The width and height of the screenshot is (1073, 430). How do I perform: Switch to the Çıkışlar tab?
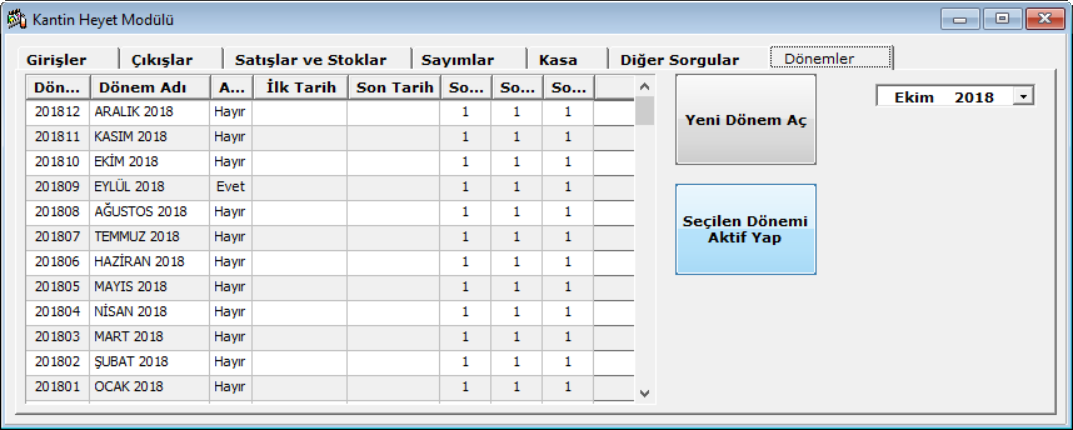162,60
